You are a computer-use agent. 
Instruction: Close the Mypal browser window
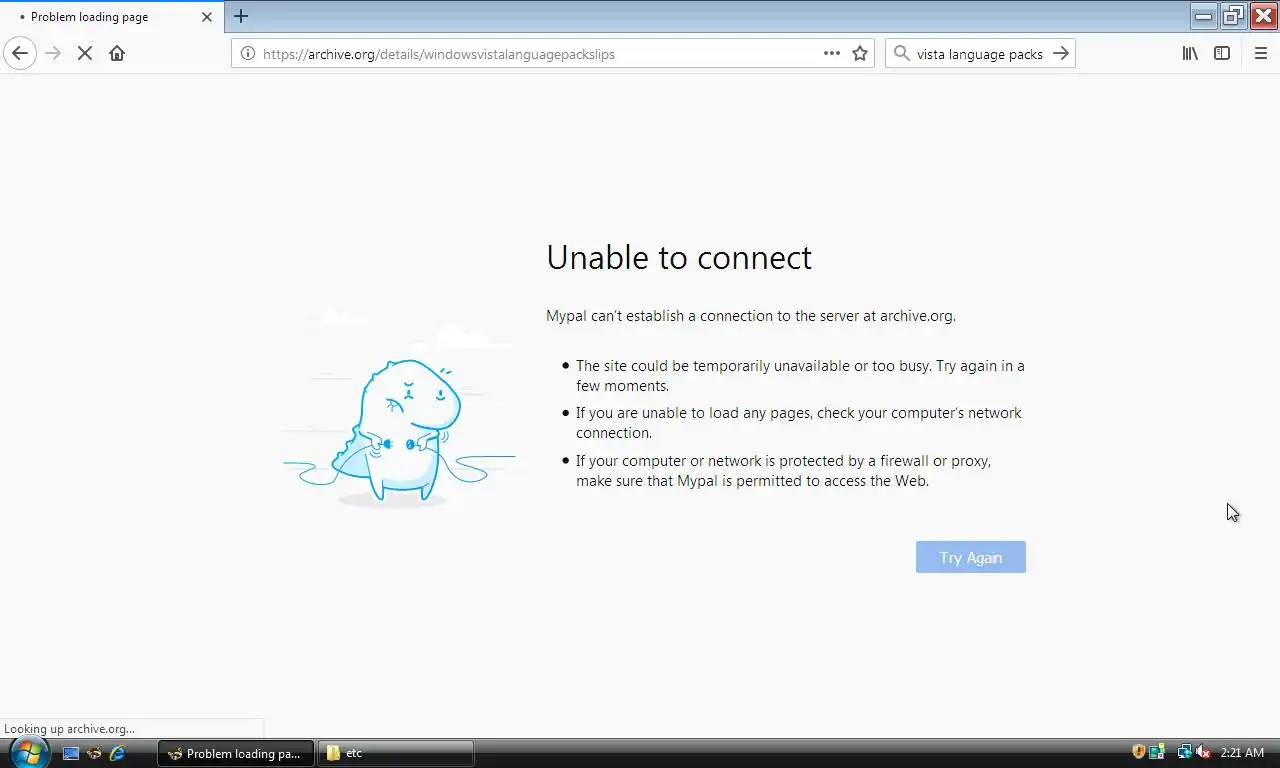[1263, 14]
